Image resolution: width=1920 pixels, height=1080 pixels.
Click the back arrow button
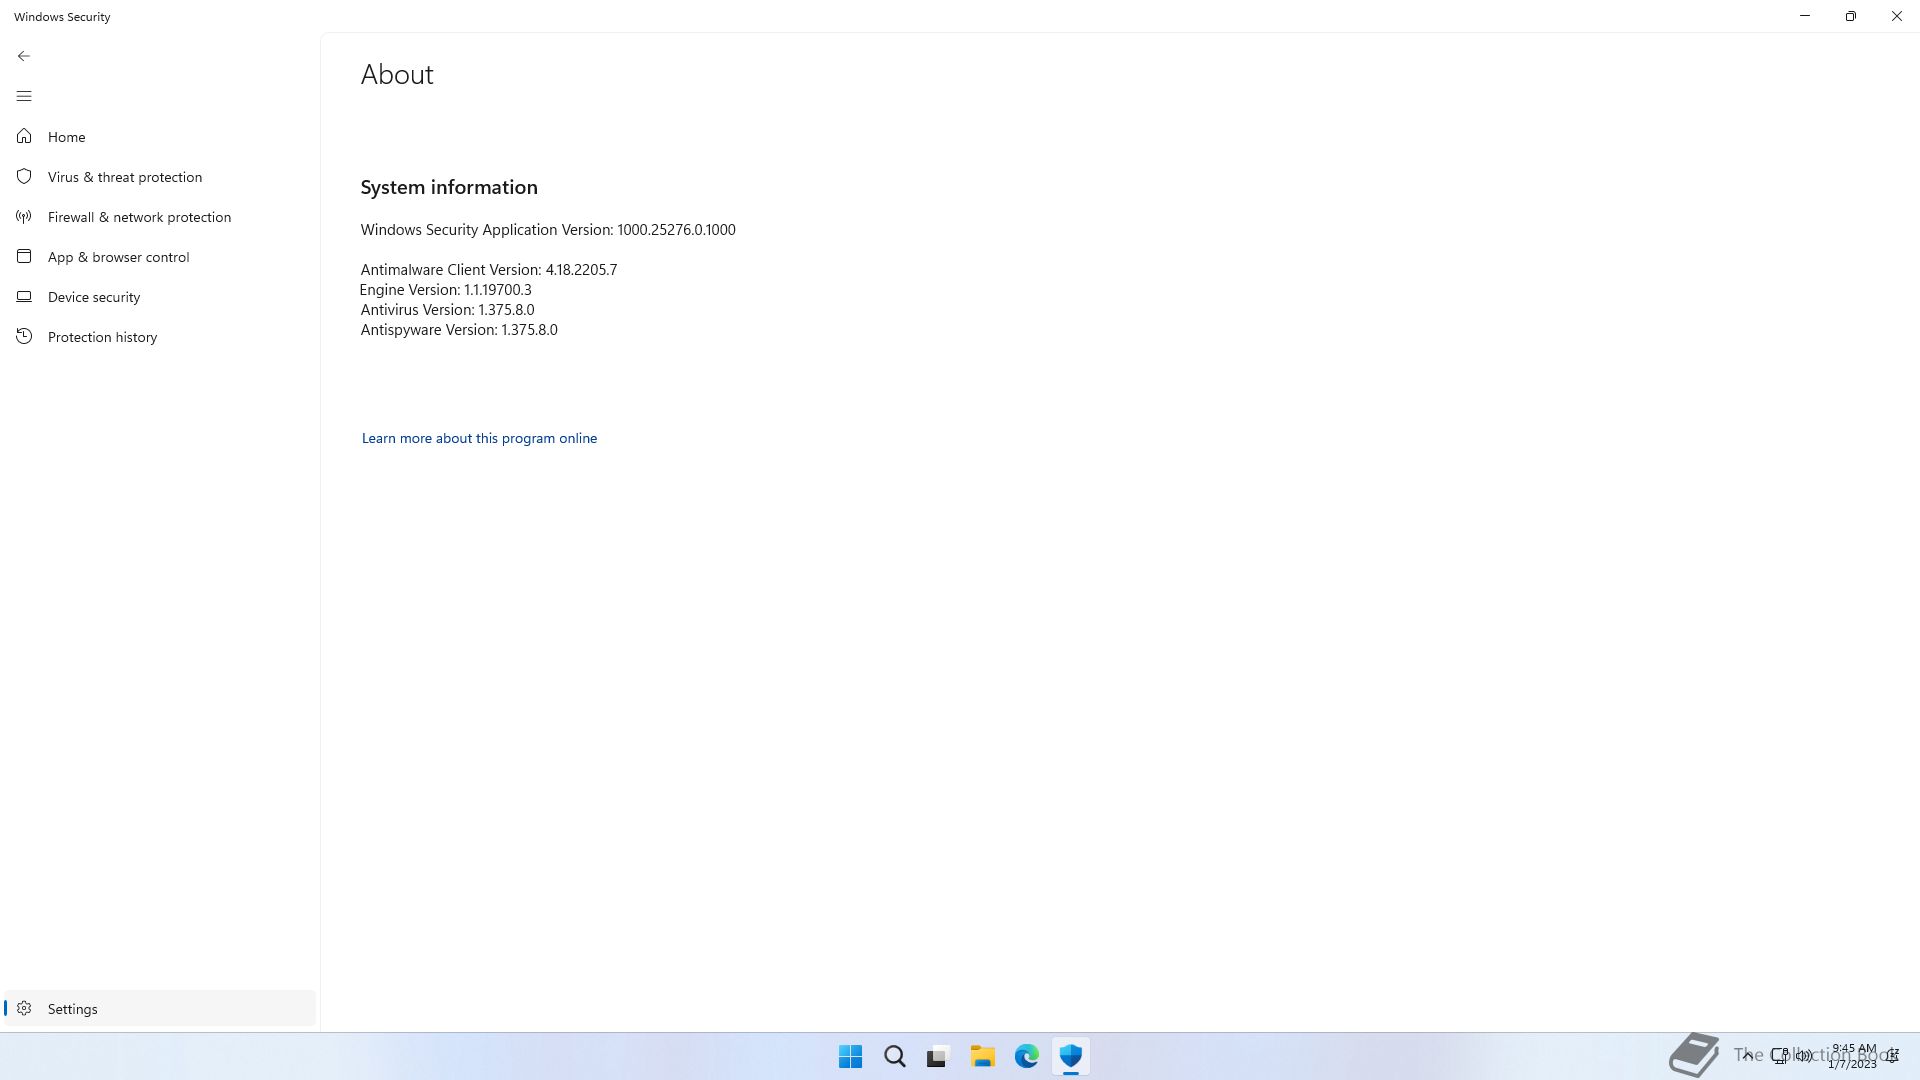tap(24, 56)
